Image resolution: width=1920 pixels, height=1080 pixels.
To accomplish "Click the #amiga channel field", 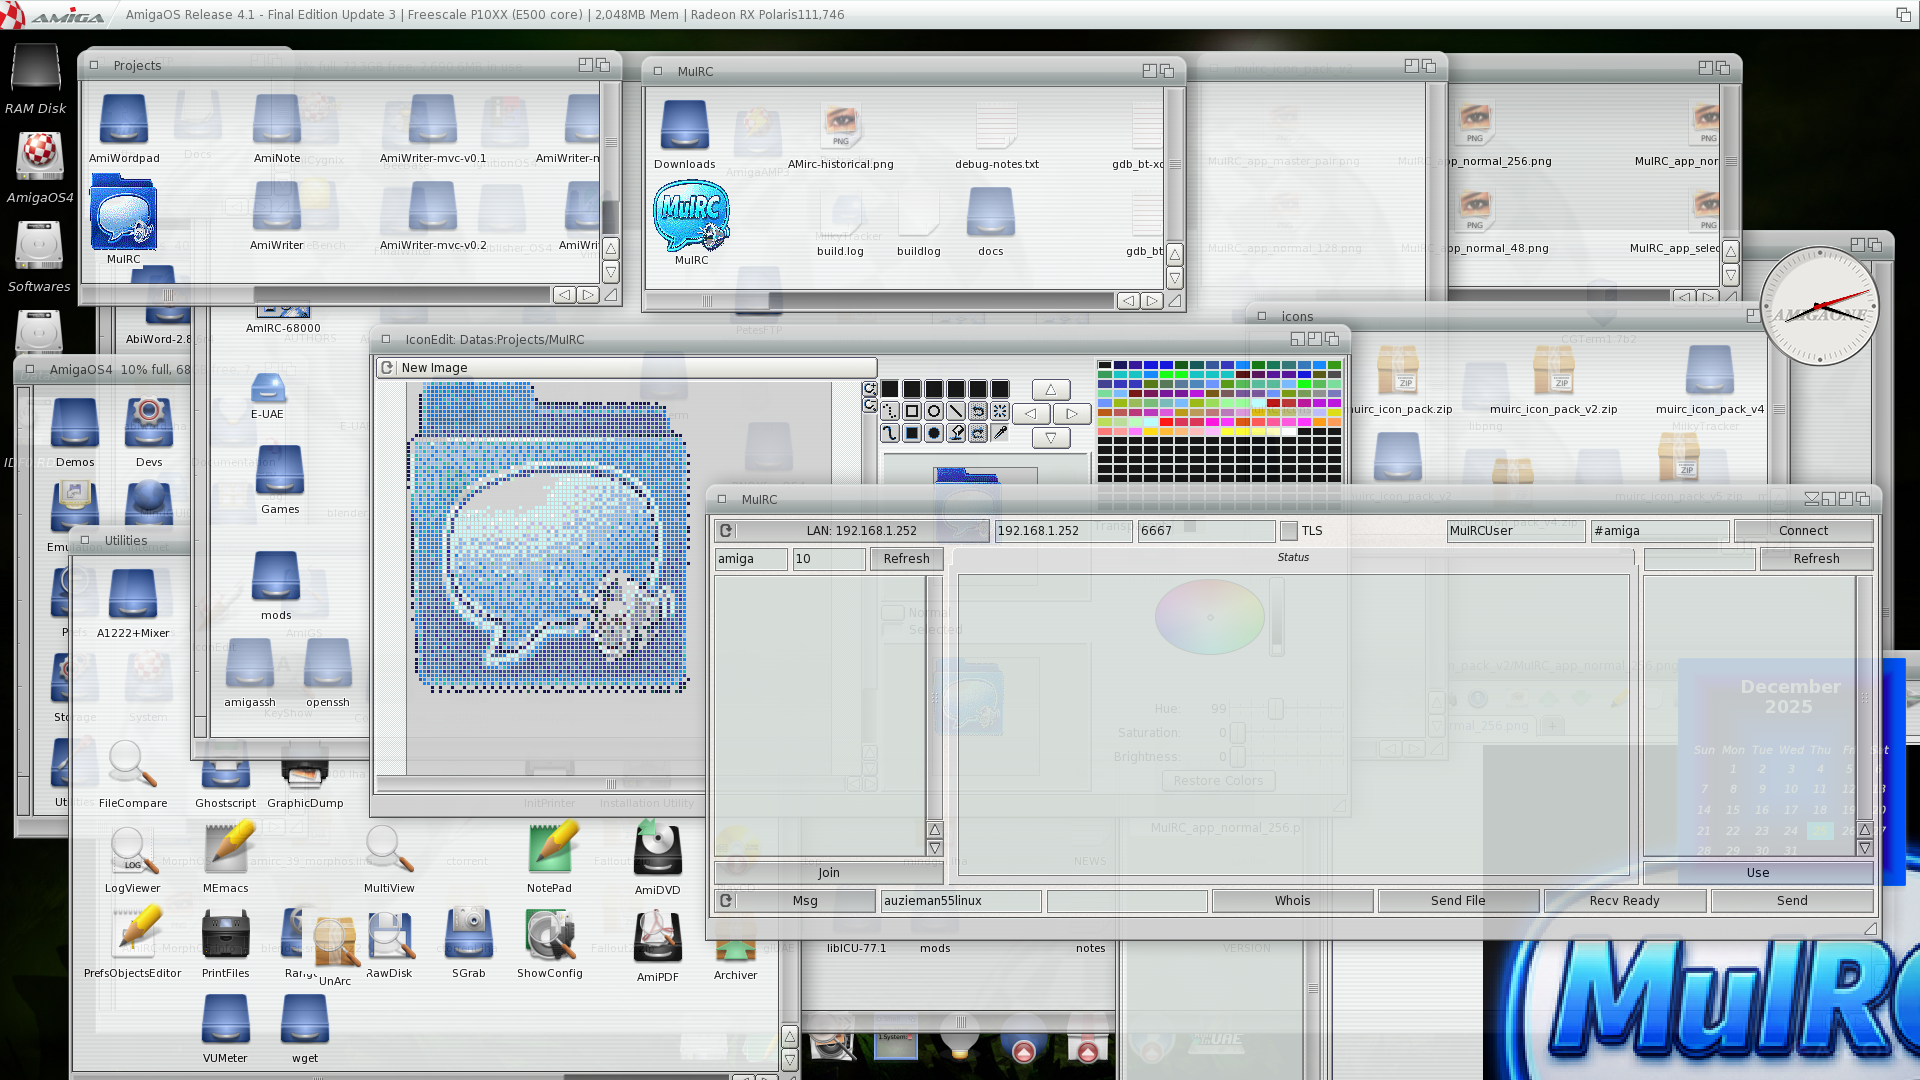I will tap(1660, 531).
